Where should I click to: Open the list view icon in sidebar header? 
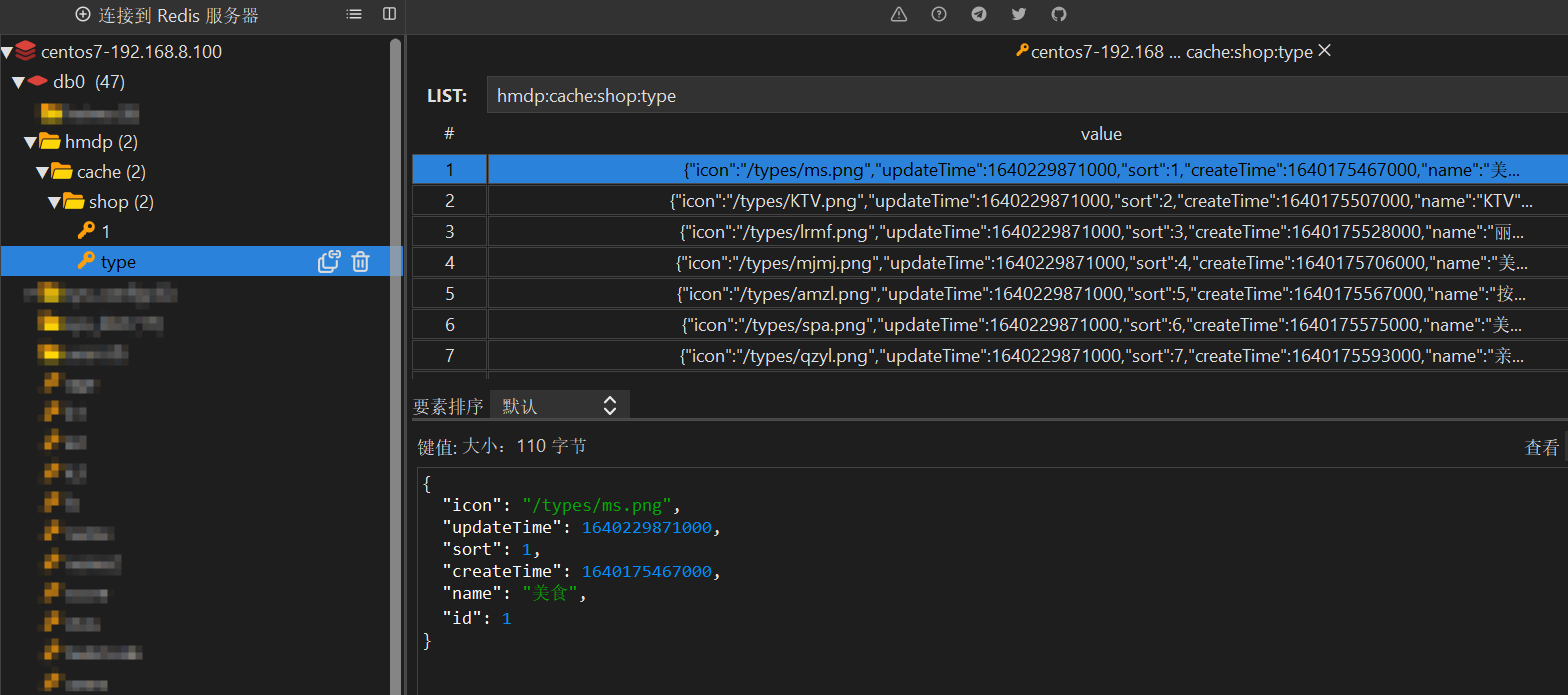[x=354, y=14]
